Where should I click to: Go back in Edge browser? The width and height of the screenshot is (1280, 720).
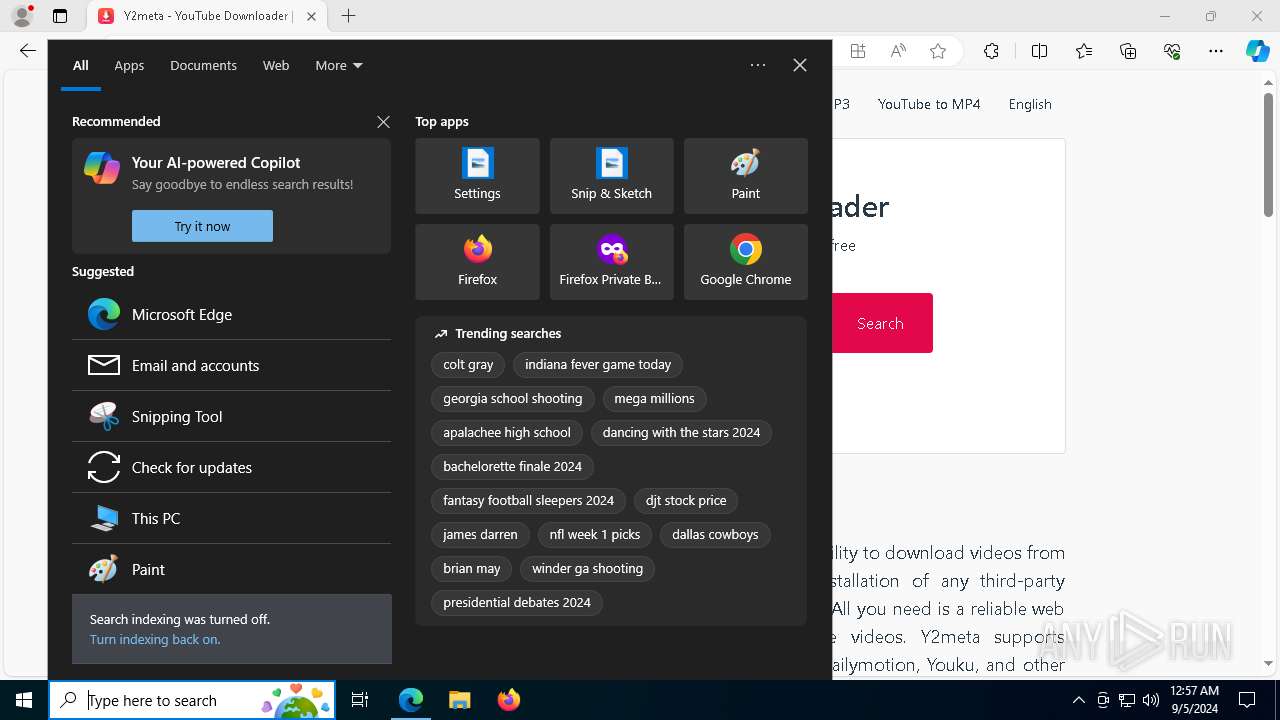28,51
